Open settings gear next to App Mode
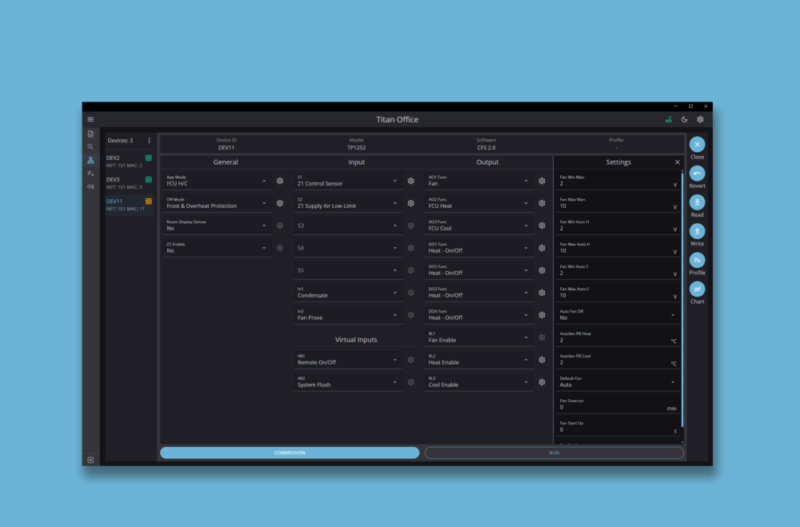The width and height of the screenshot is (800, 527). pyautogui.click(x=280, y=181)
